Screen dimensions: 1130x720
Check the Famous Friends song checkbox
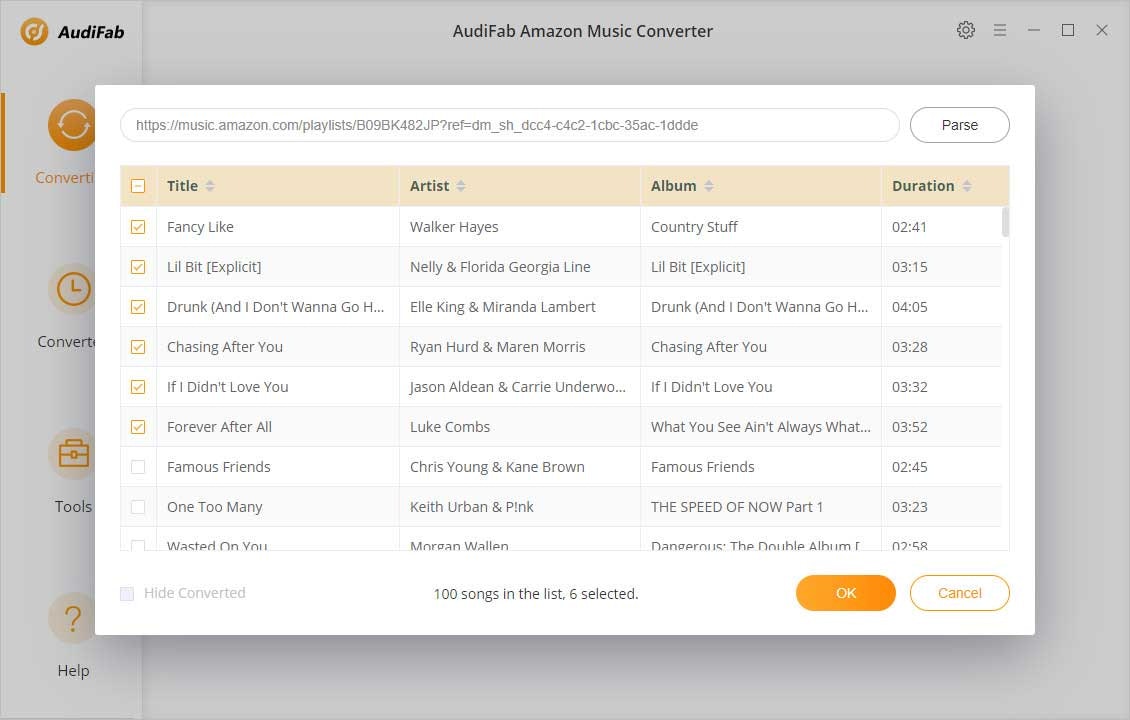coord(138,467)
